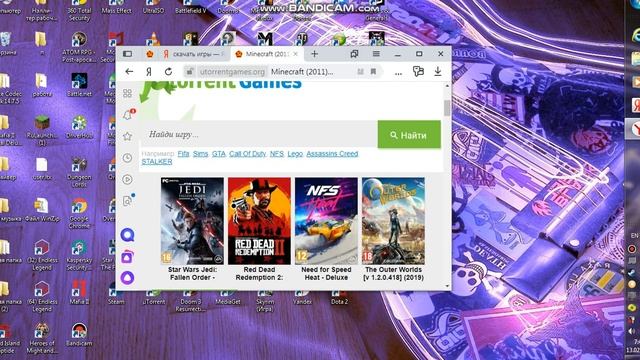
Task: Open reader mode icon in address bar
Action: click(360, 71)
